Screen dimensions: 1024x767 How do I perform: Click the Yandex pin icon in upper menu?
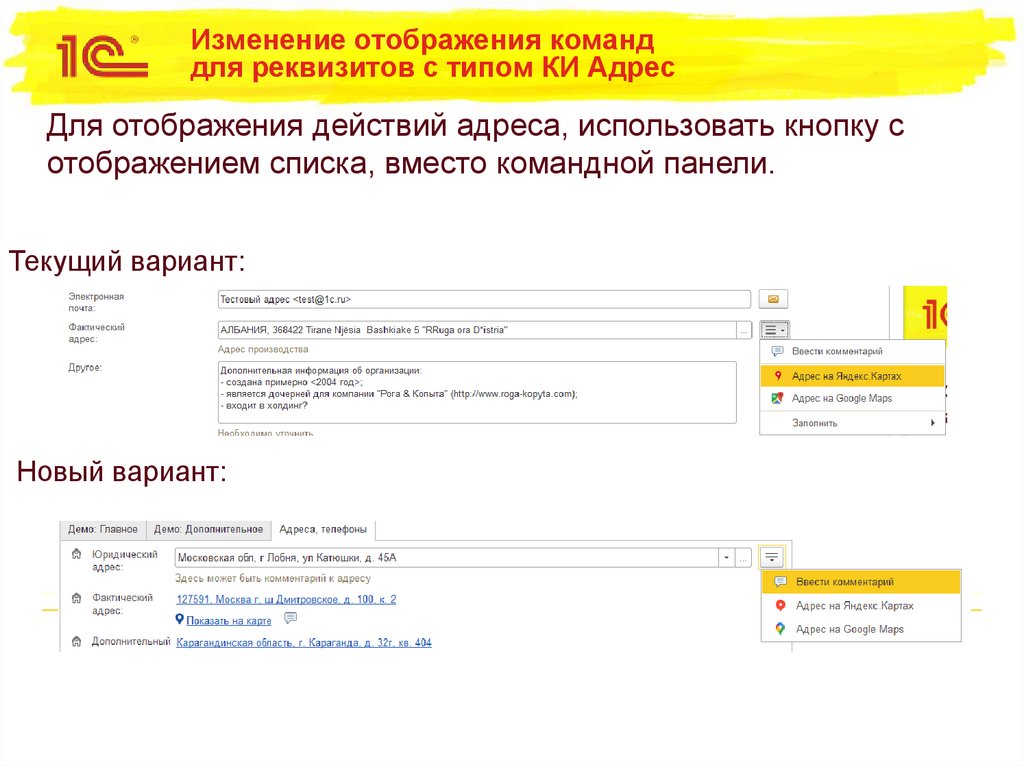pyautogui.click(x=777, y=376)
